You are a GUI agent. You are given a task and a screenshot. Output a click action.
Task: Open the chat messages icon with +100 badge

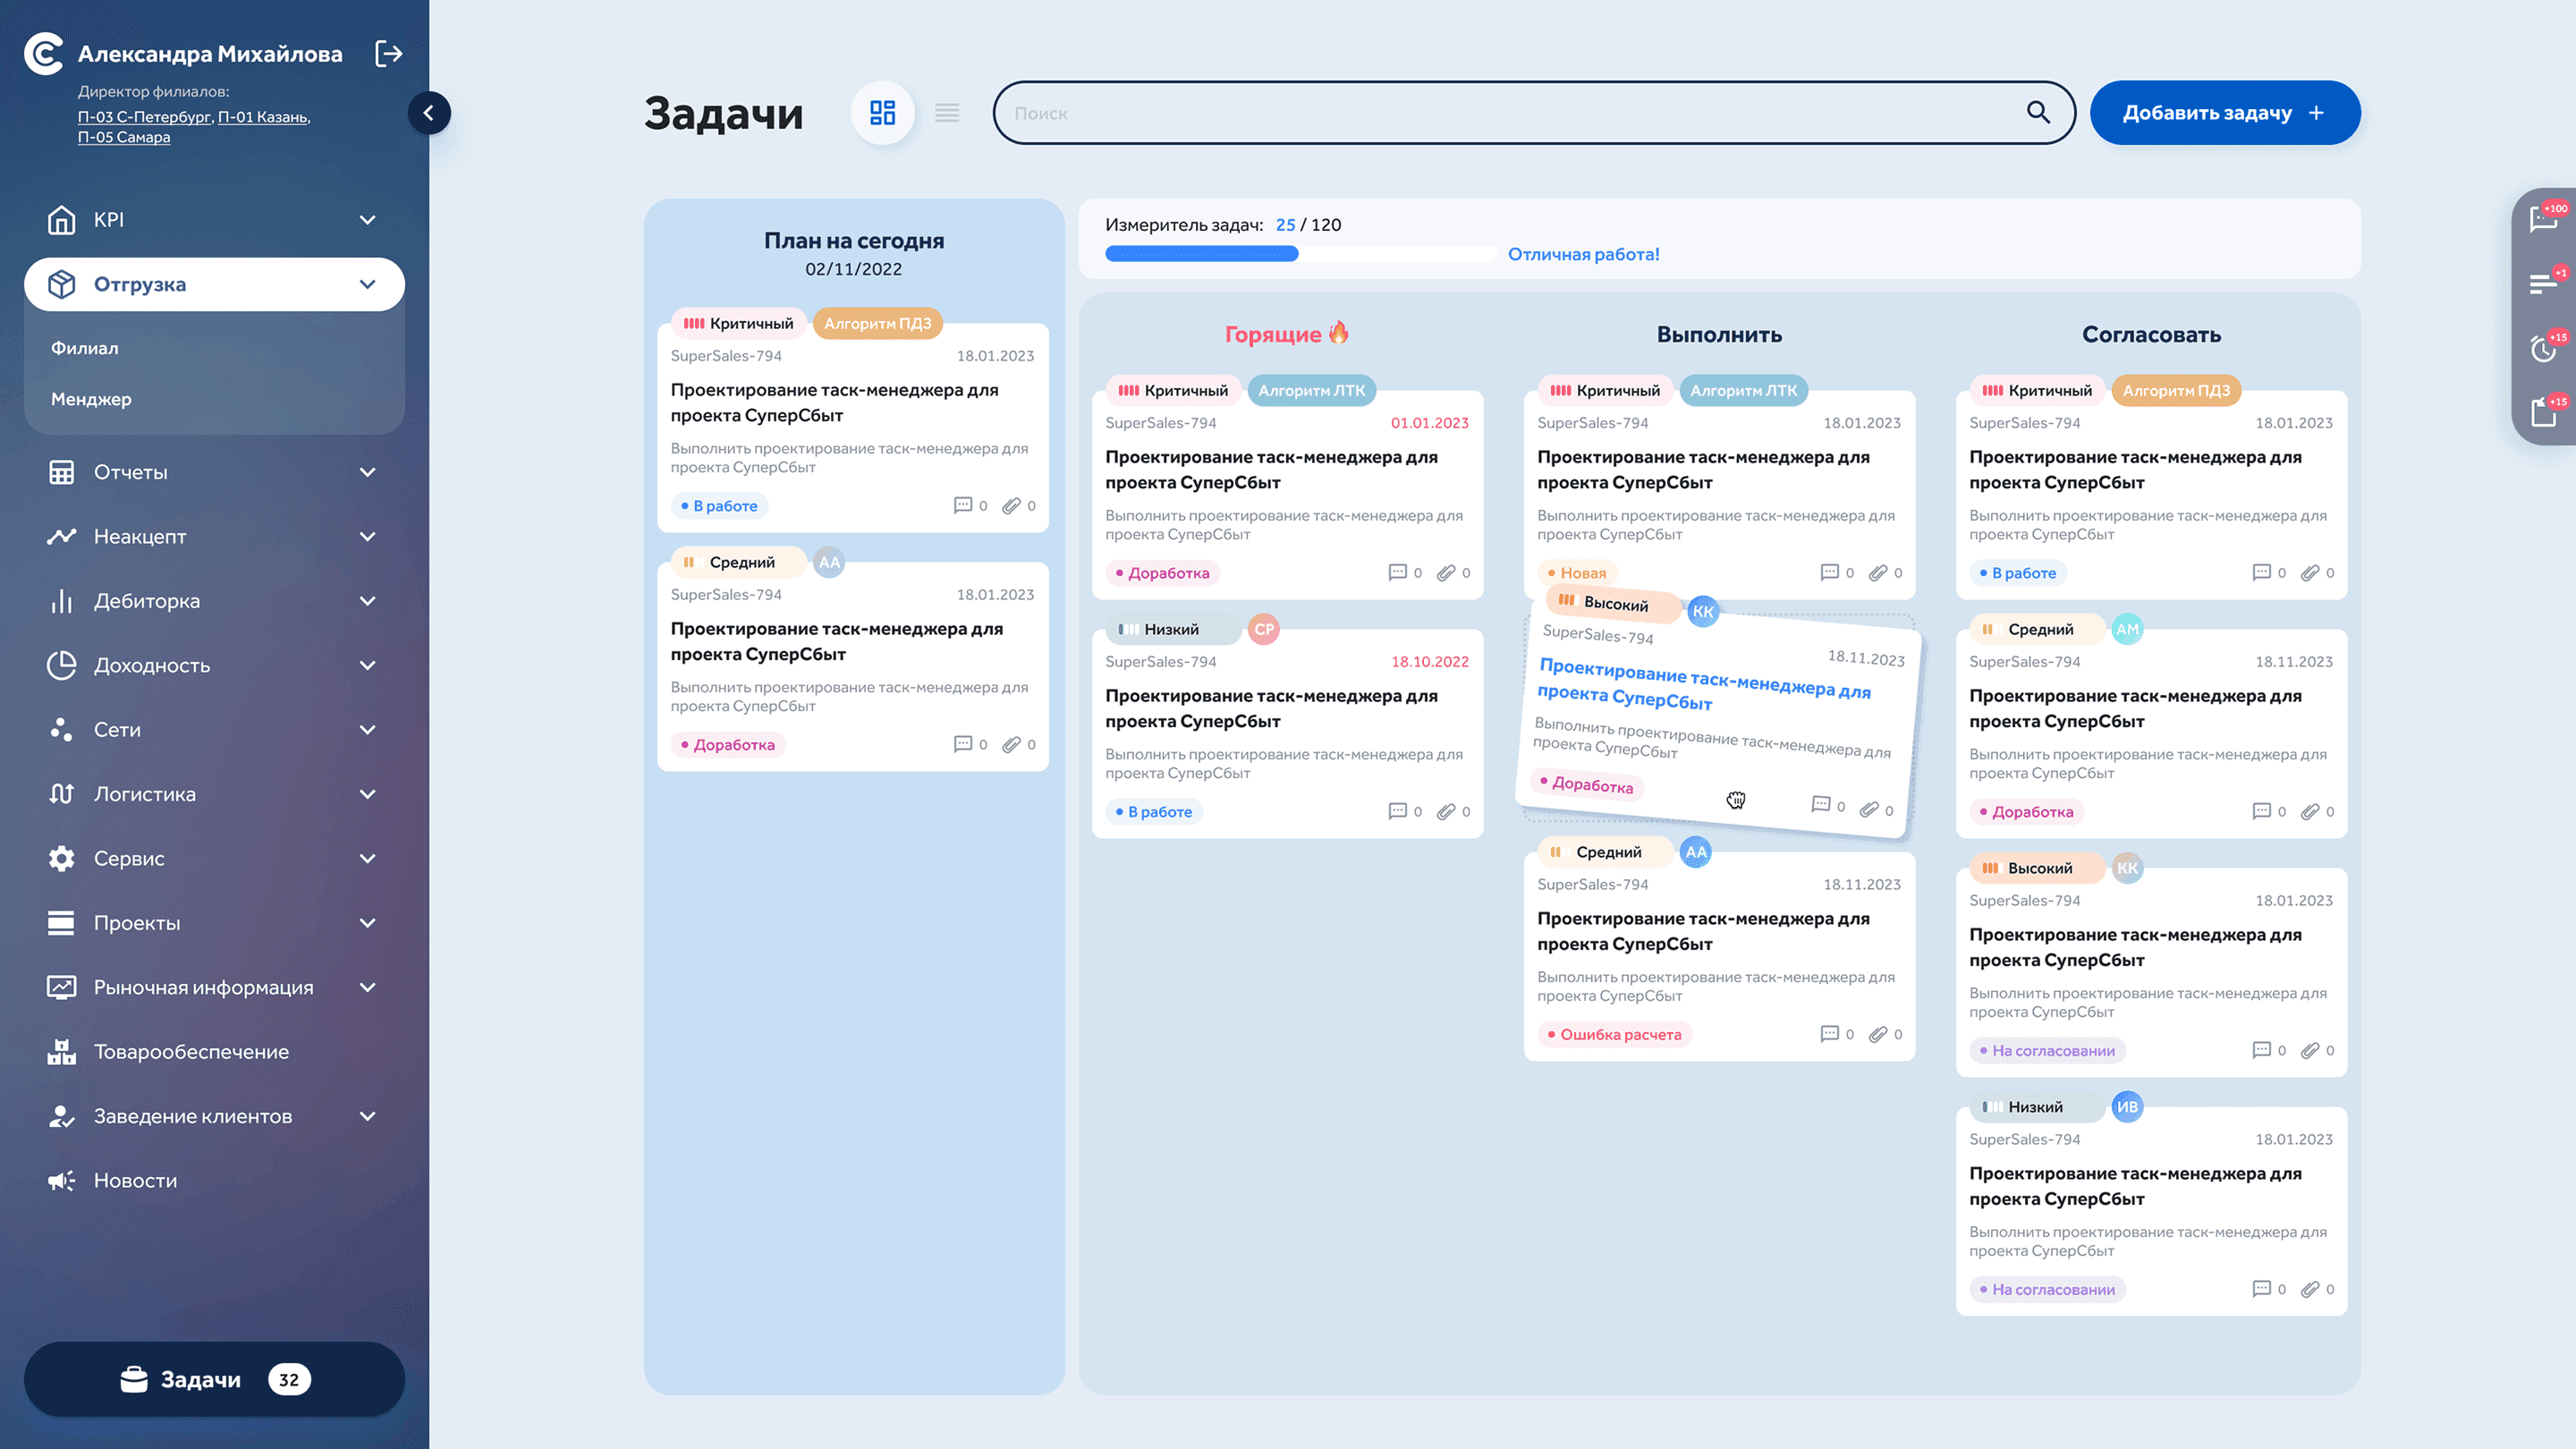pos(2543,219)
